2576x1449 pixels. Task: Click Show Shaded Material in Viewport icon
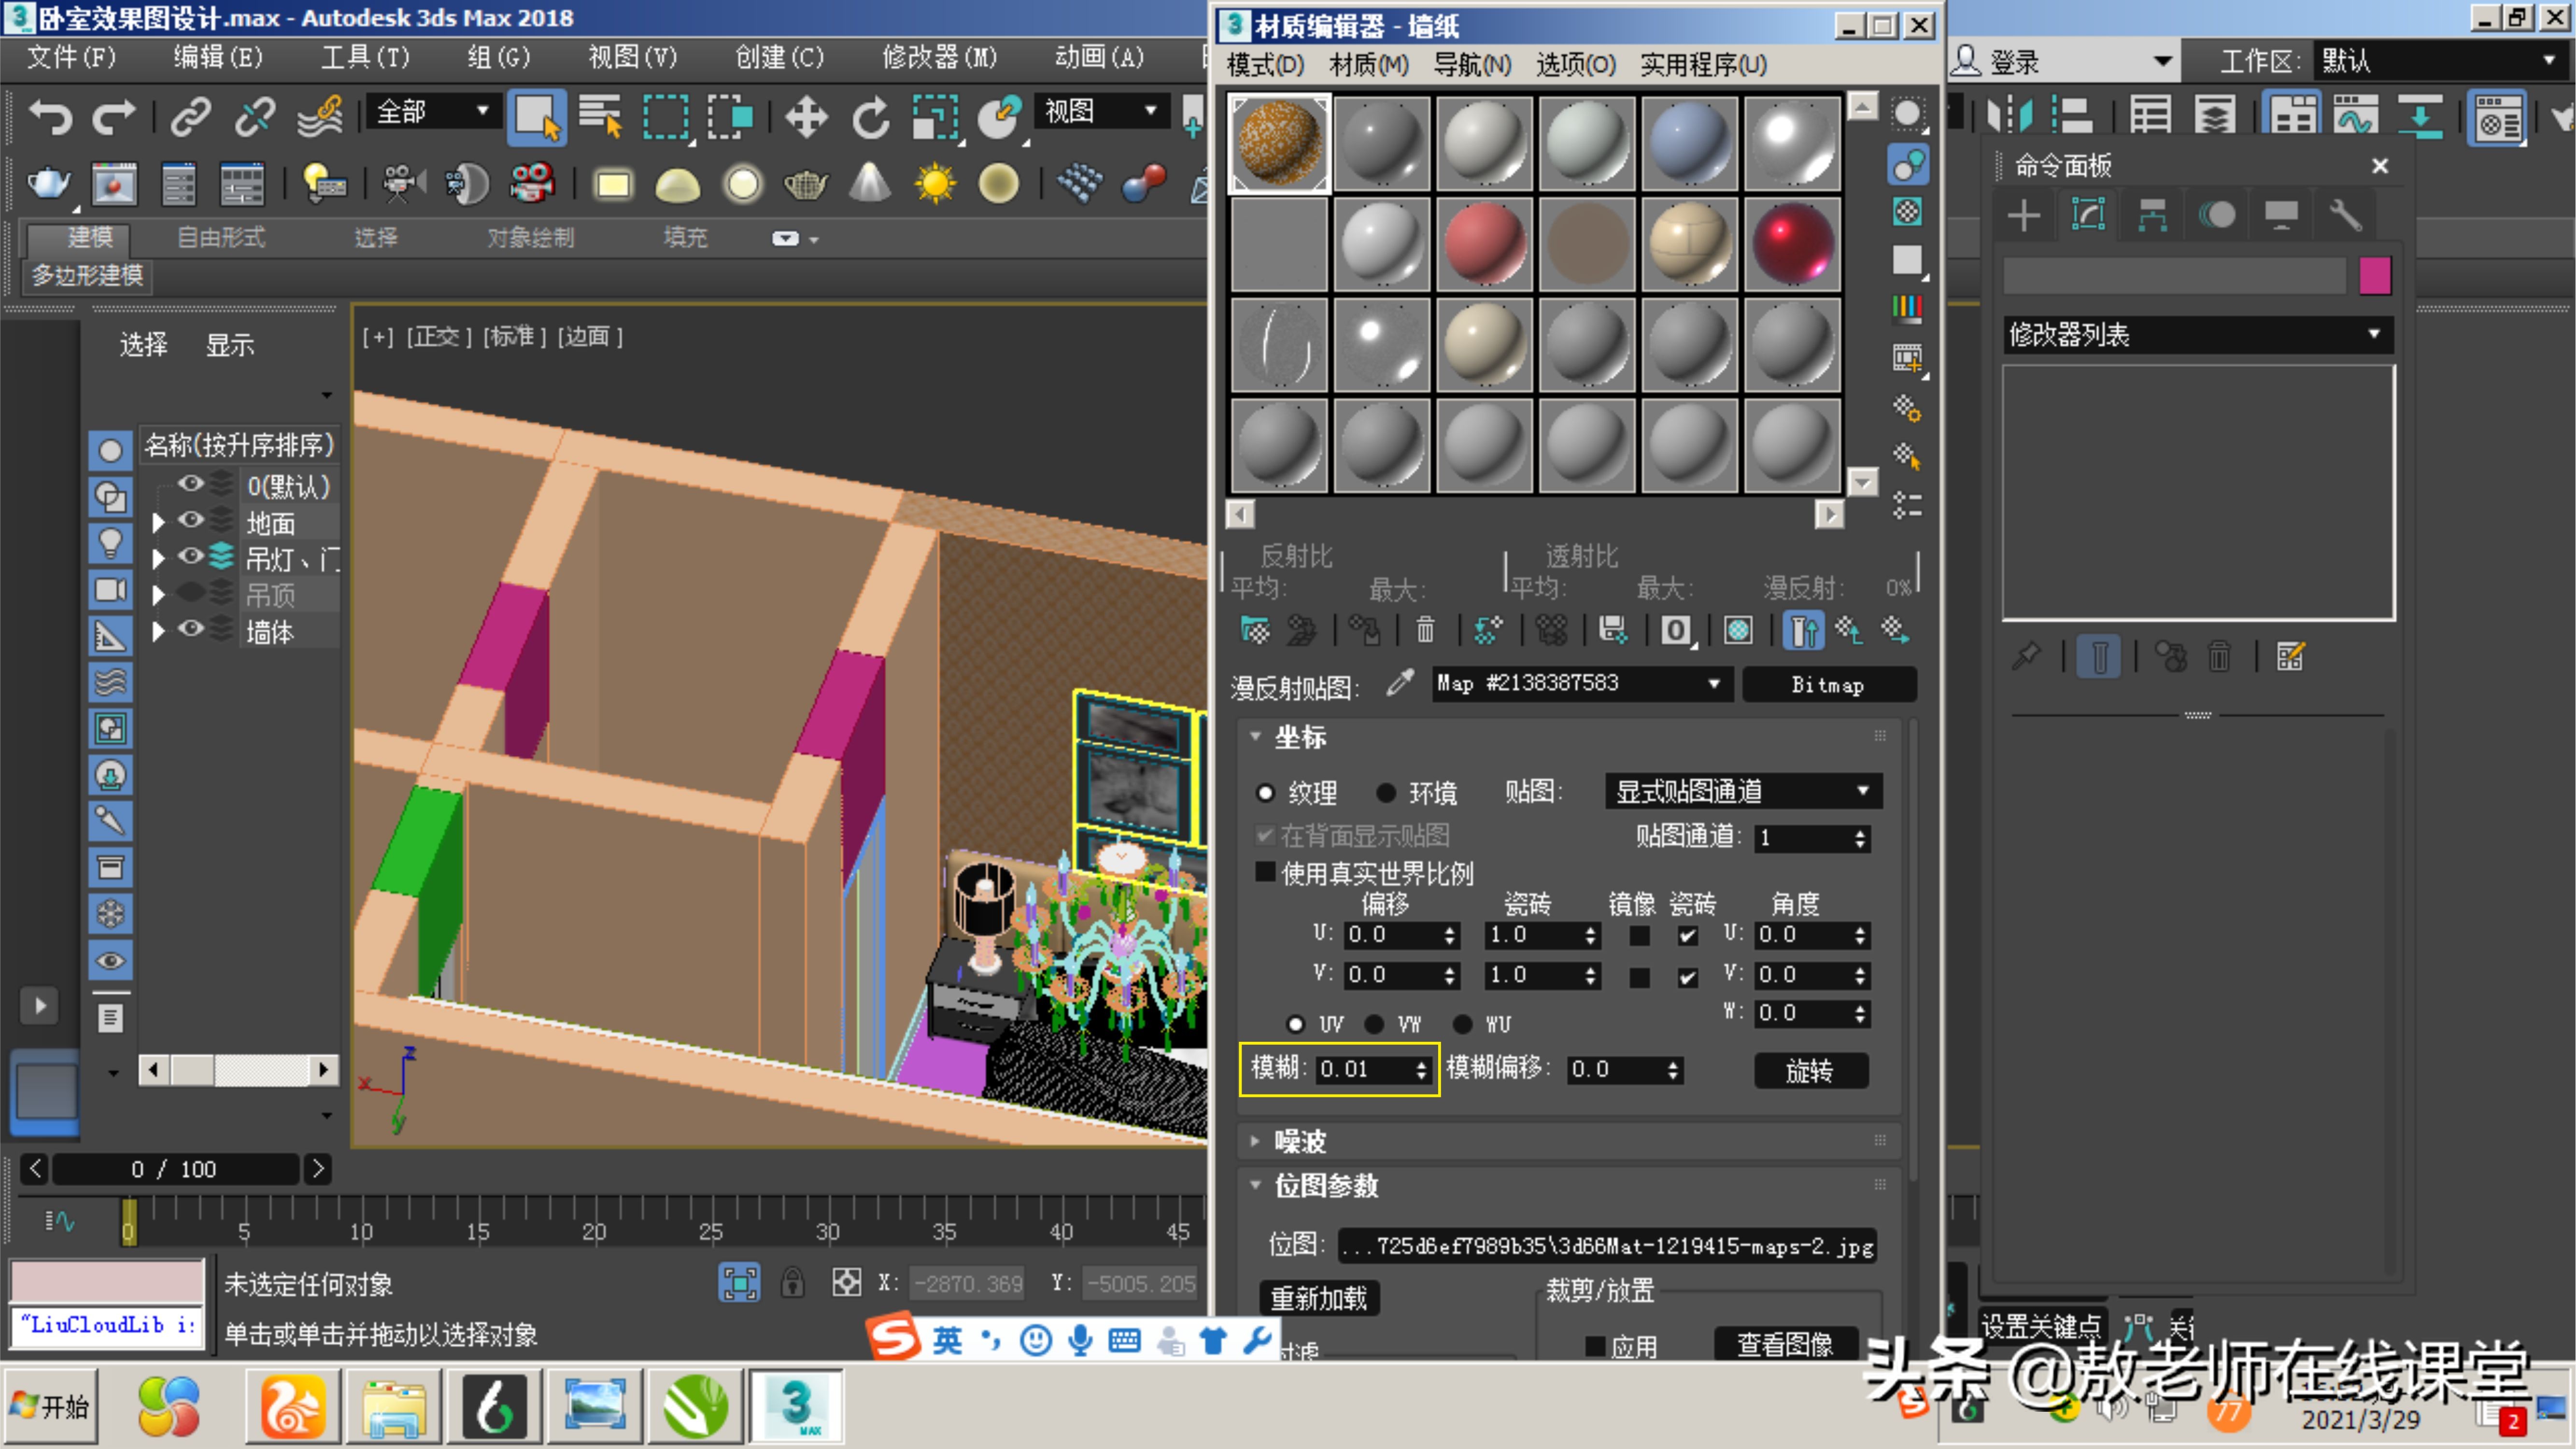point(1738,630)
